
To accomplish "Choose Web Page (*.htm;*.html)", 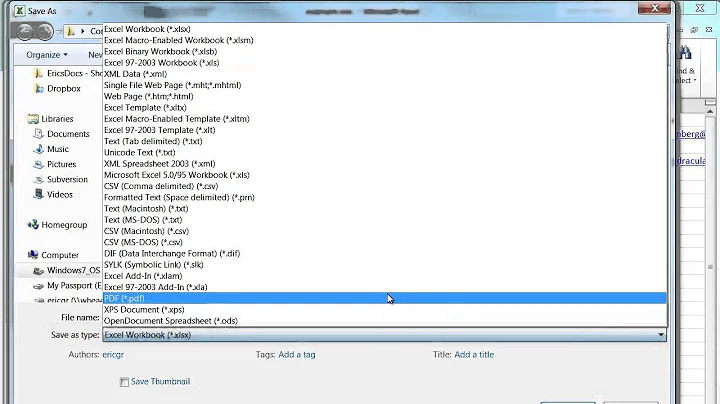I will 385,96.
